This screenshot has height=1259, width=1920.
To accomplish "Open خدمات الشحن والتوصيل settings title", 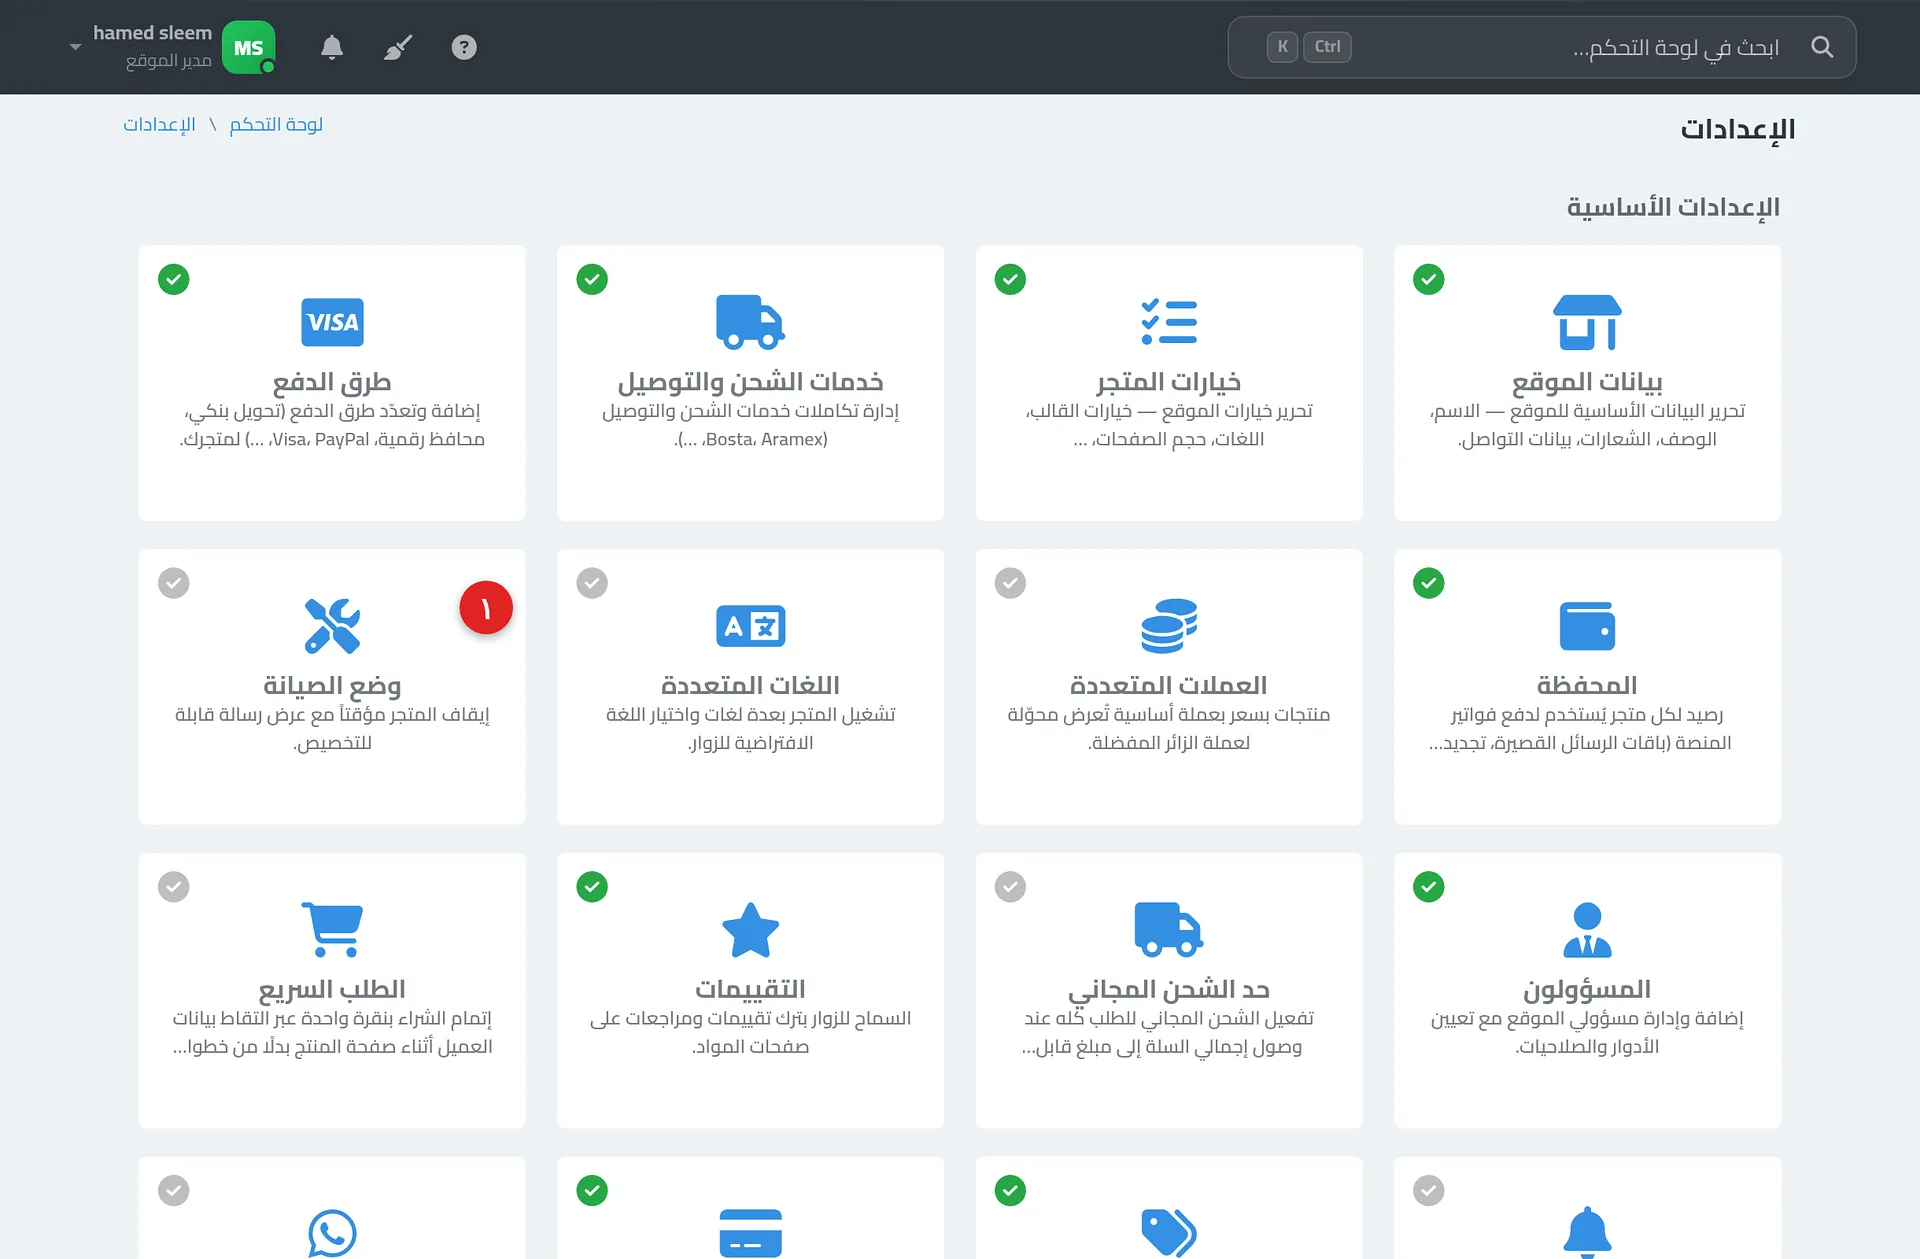I will pos(750,382).
